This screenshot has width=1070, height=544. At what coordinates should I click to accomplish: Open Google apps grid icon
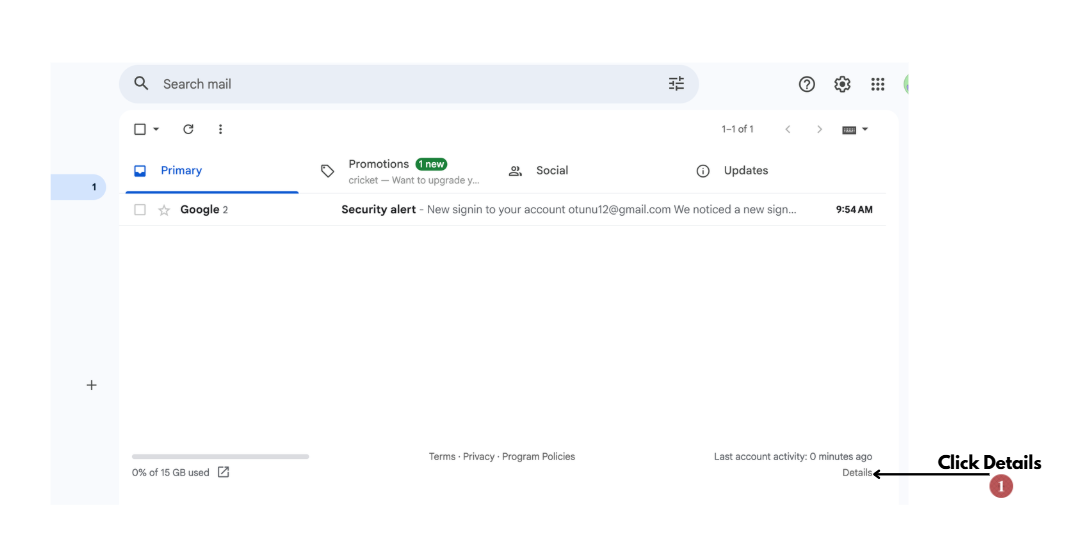pos(878,85)
